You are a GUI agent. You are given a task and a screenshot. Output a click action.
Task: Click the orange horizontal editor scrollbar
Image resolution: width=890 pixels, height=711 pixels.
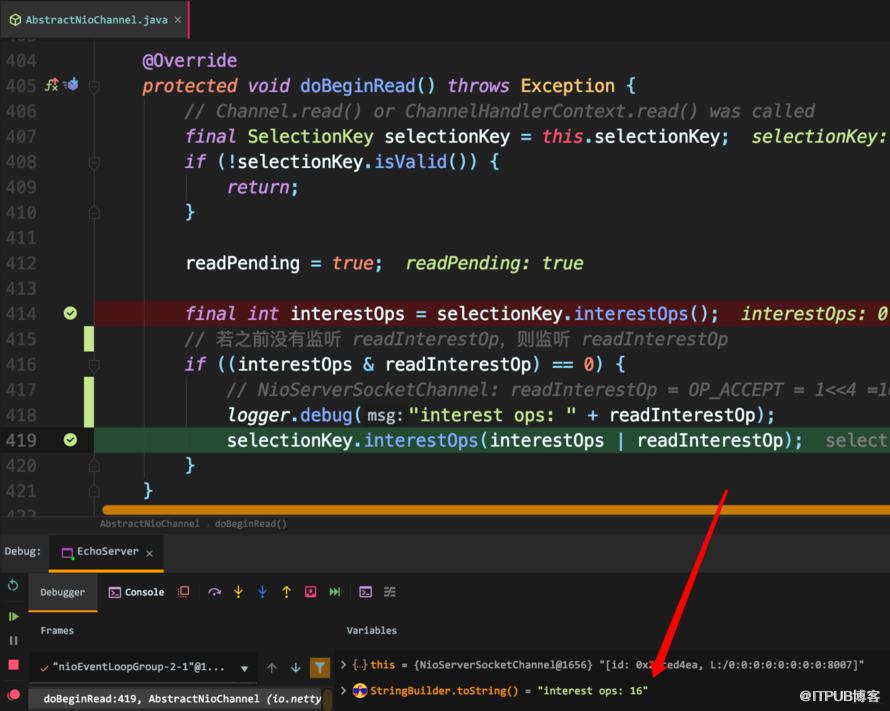[496, 510]
